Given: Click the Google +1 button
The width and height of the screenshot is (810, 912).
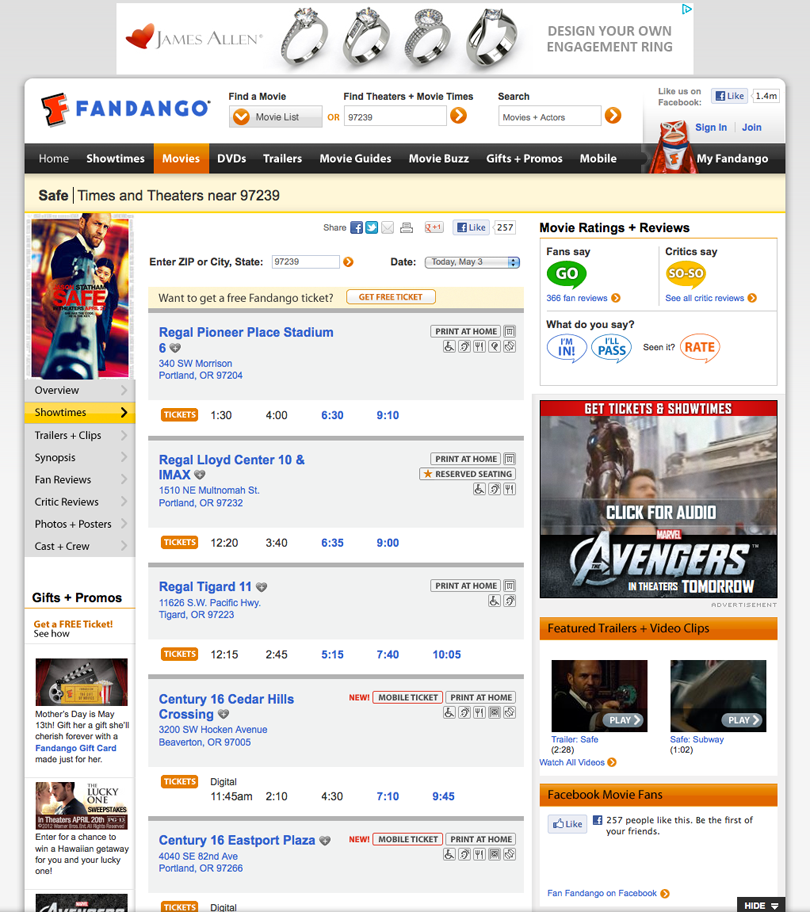Looking at the screenshot, I should click(x=434, y=227).
